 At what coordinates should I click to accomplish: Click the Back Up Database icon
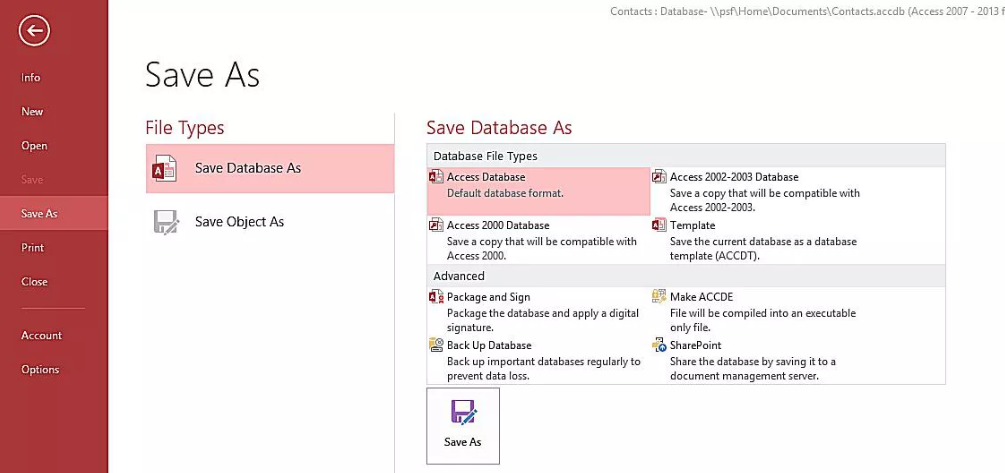pyautogui.click(x=436, y=345)
